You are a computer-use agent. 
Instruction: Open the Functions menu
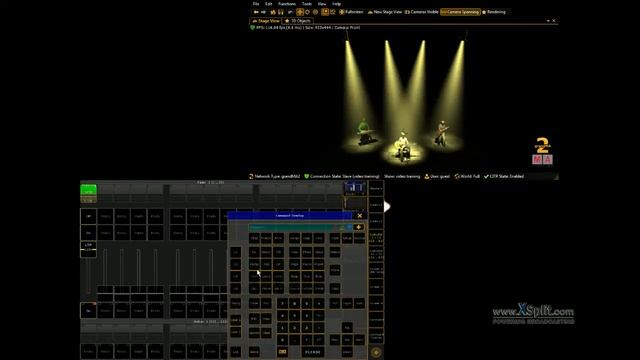[x=287, y=4]
